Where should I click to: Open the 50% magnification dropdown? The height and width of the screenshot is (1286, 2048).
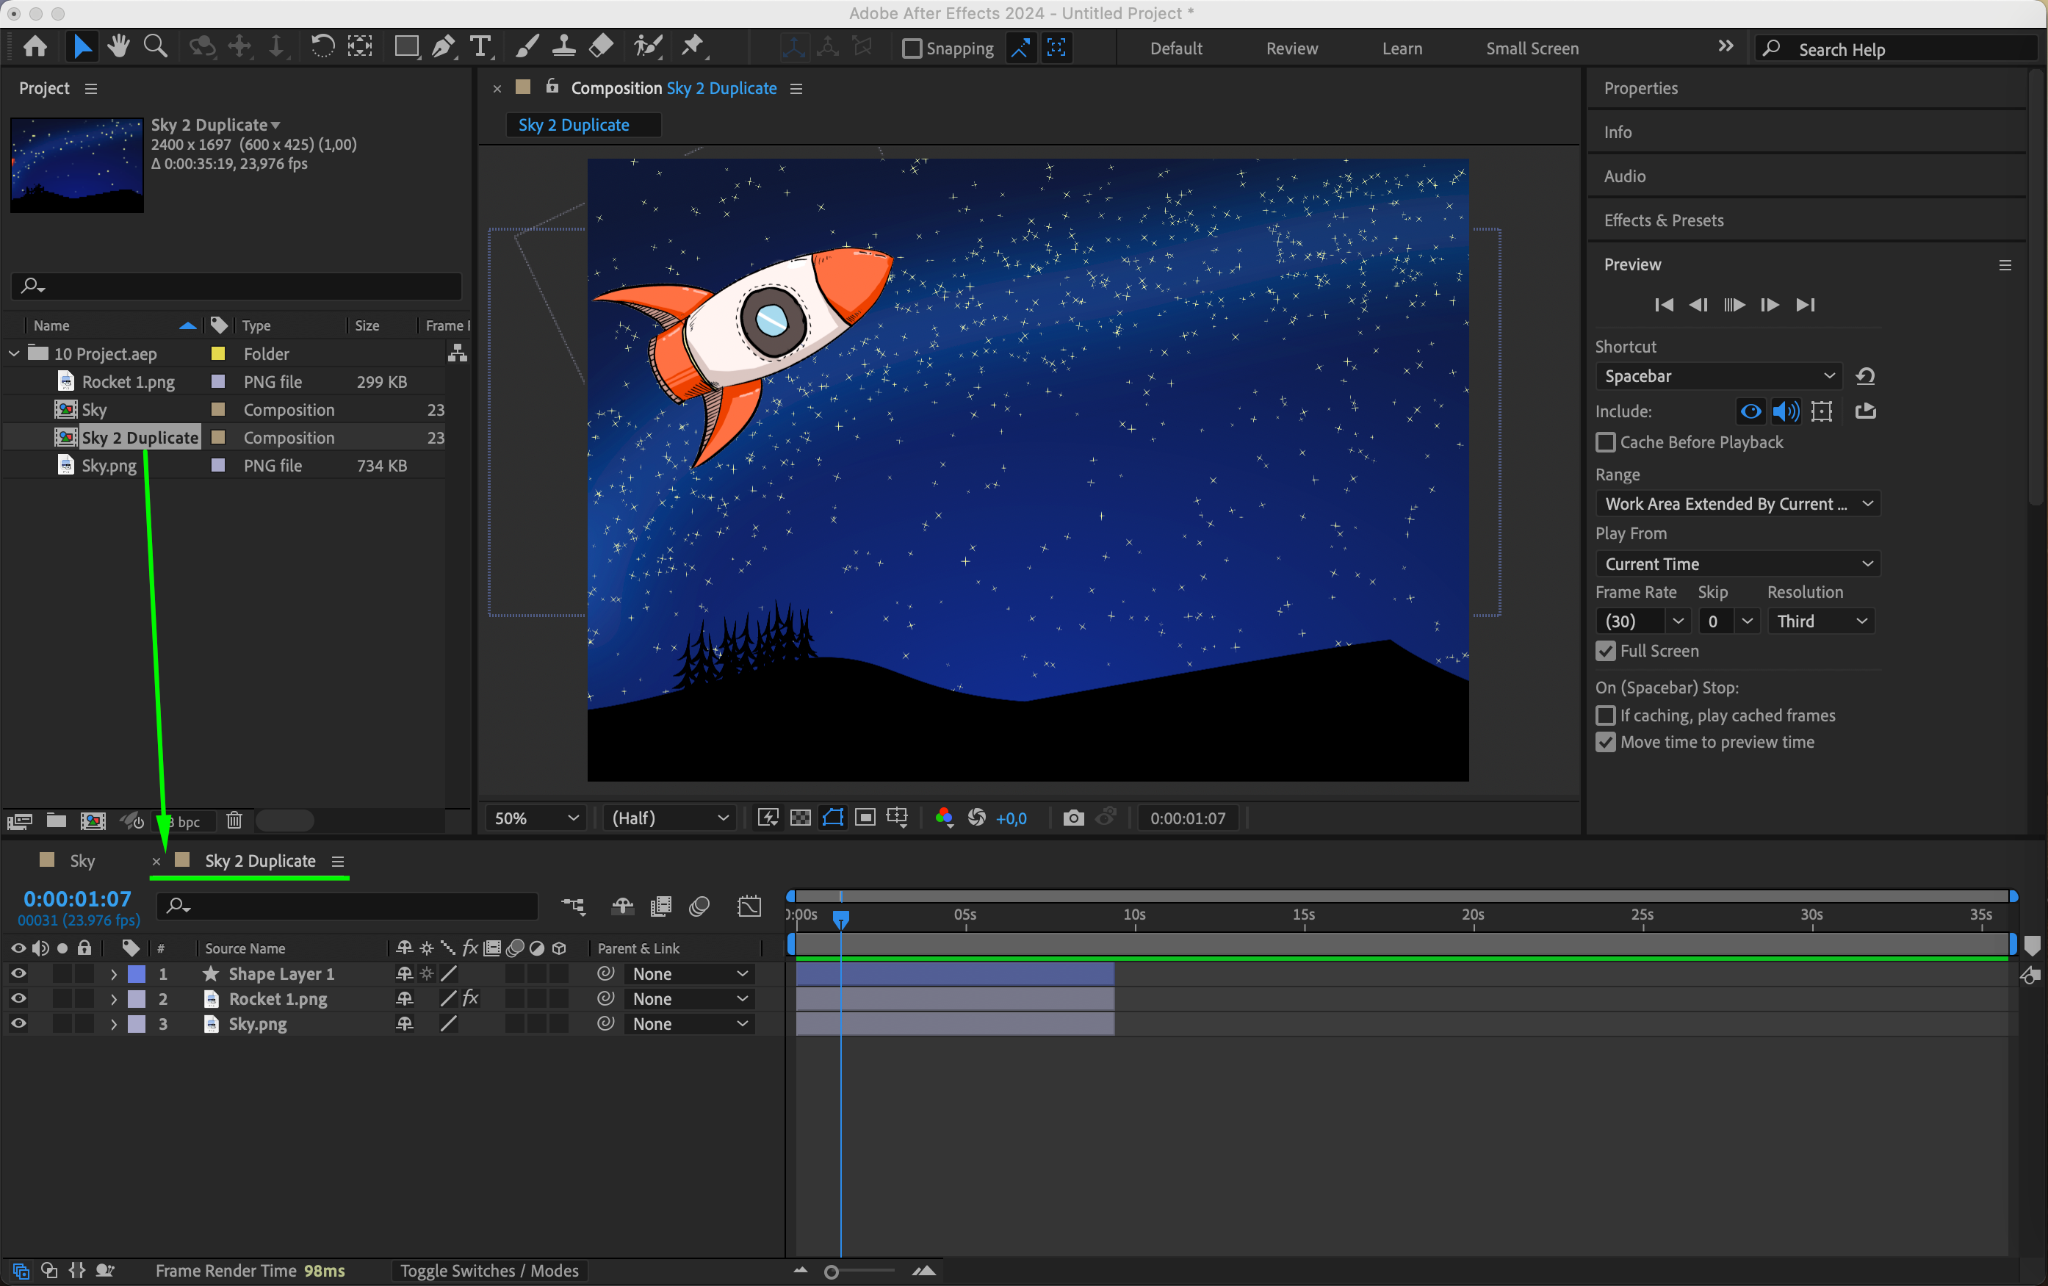(537, 818)
